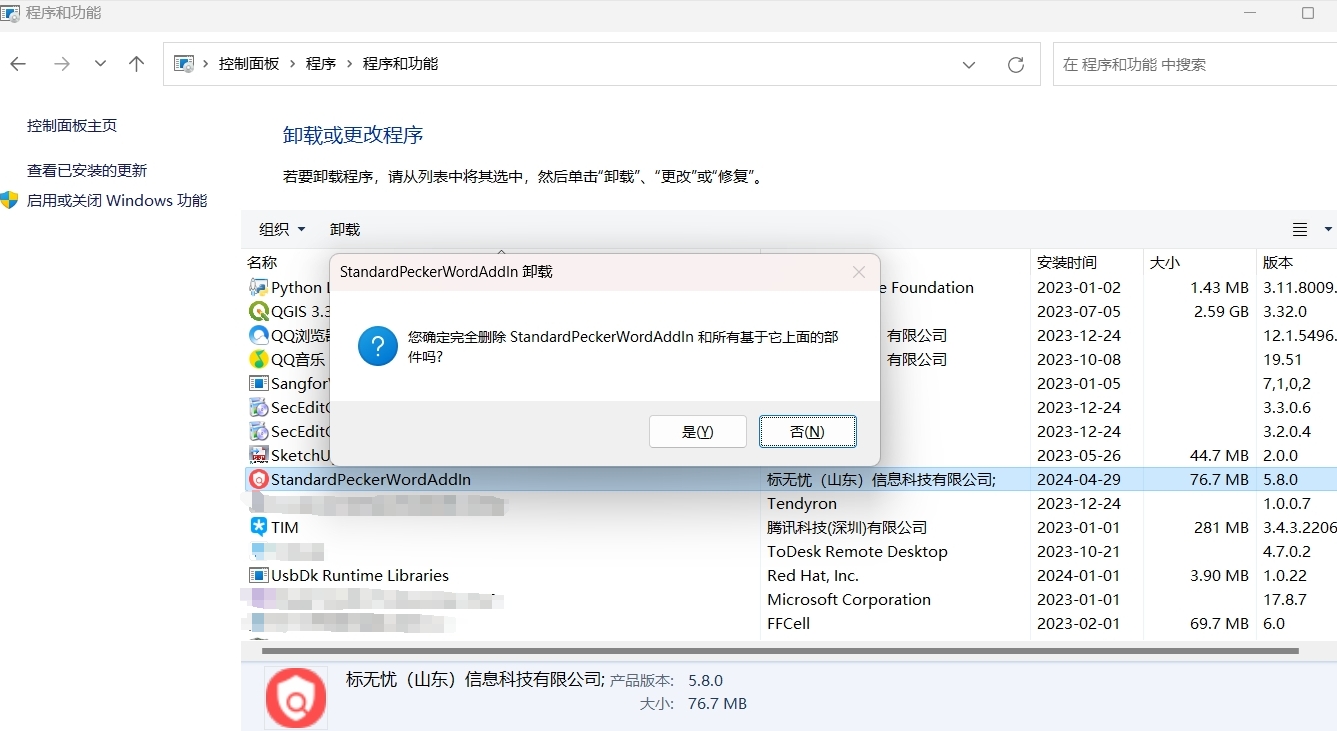Screen dimensions: 1337x731
Task: Open the recent locations chevron
Action: [100, 64]
